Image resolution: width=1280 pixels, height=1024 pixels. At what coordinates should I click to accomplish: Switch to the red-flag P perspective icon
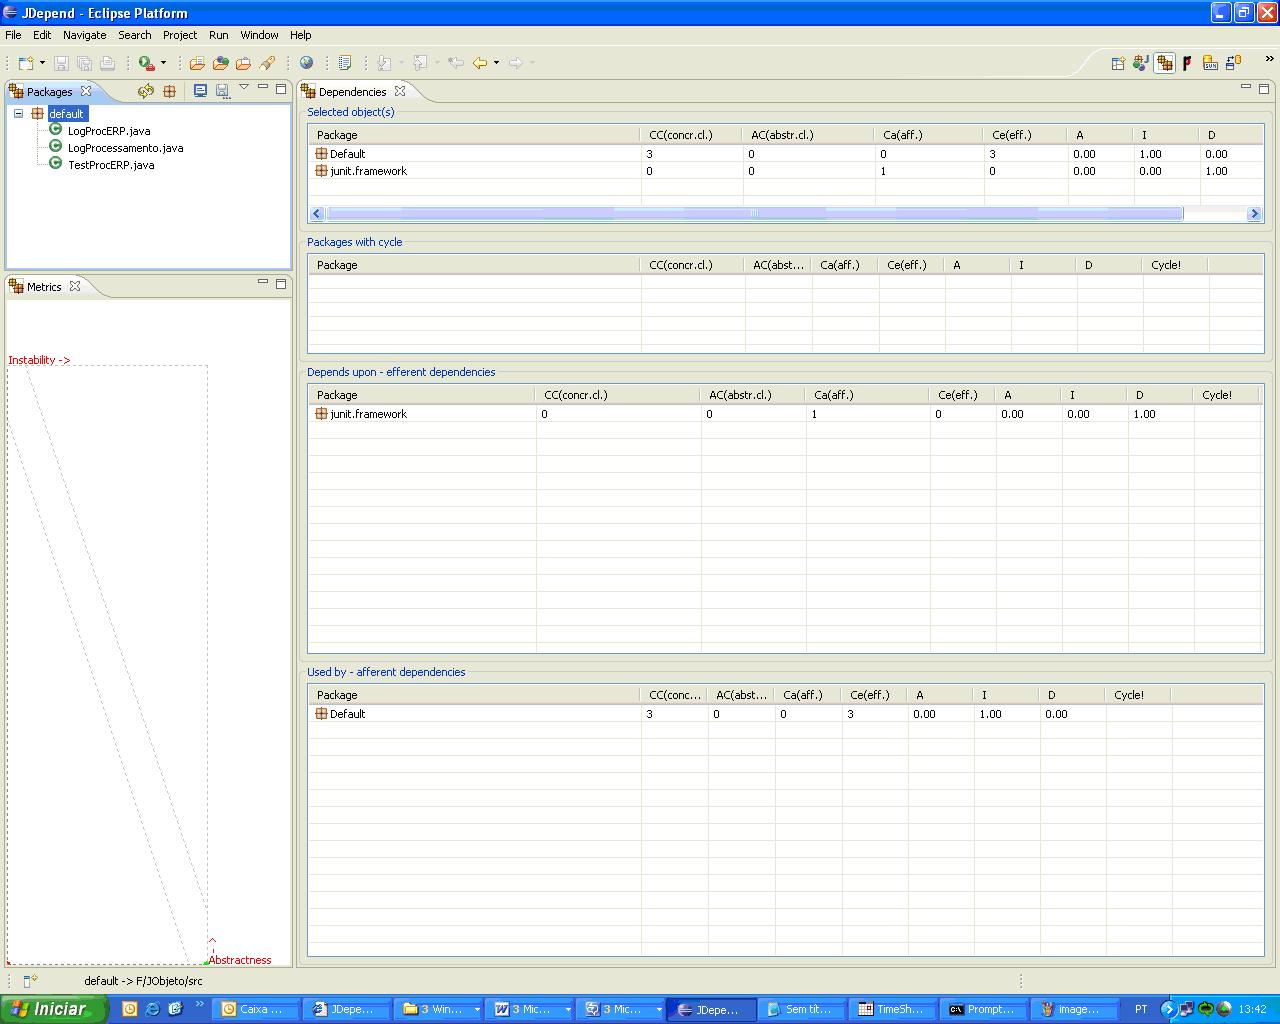click(x=1187, y=64)
